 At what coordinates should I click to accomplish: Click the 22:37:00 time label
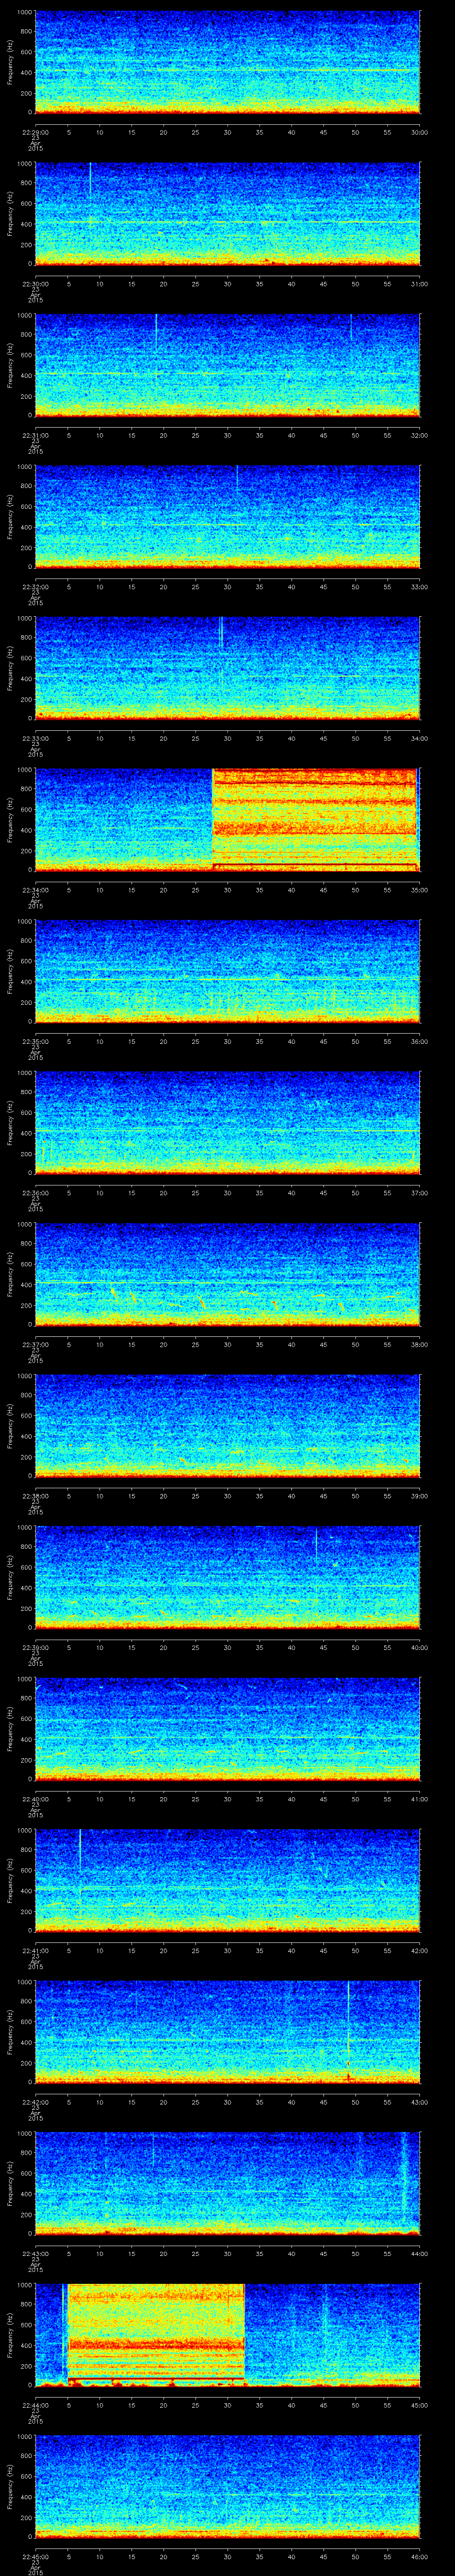click(35, 1344)
